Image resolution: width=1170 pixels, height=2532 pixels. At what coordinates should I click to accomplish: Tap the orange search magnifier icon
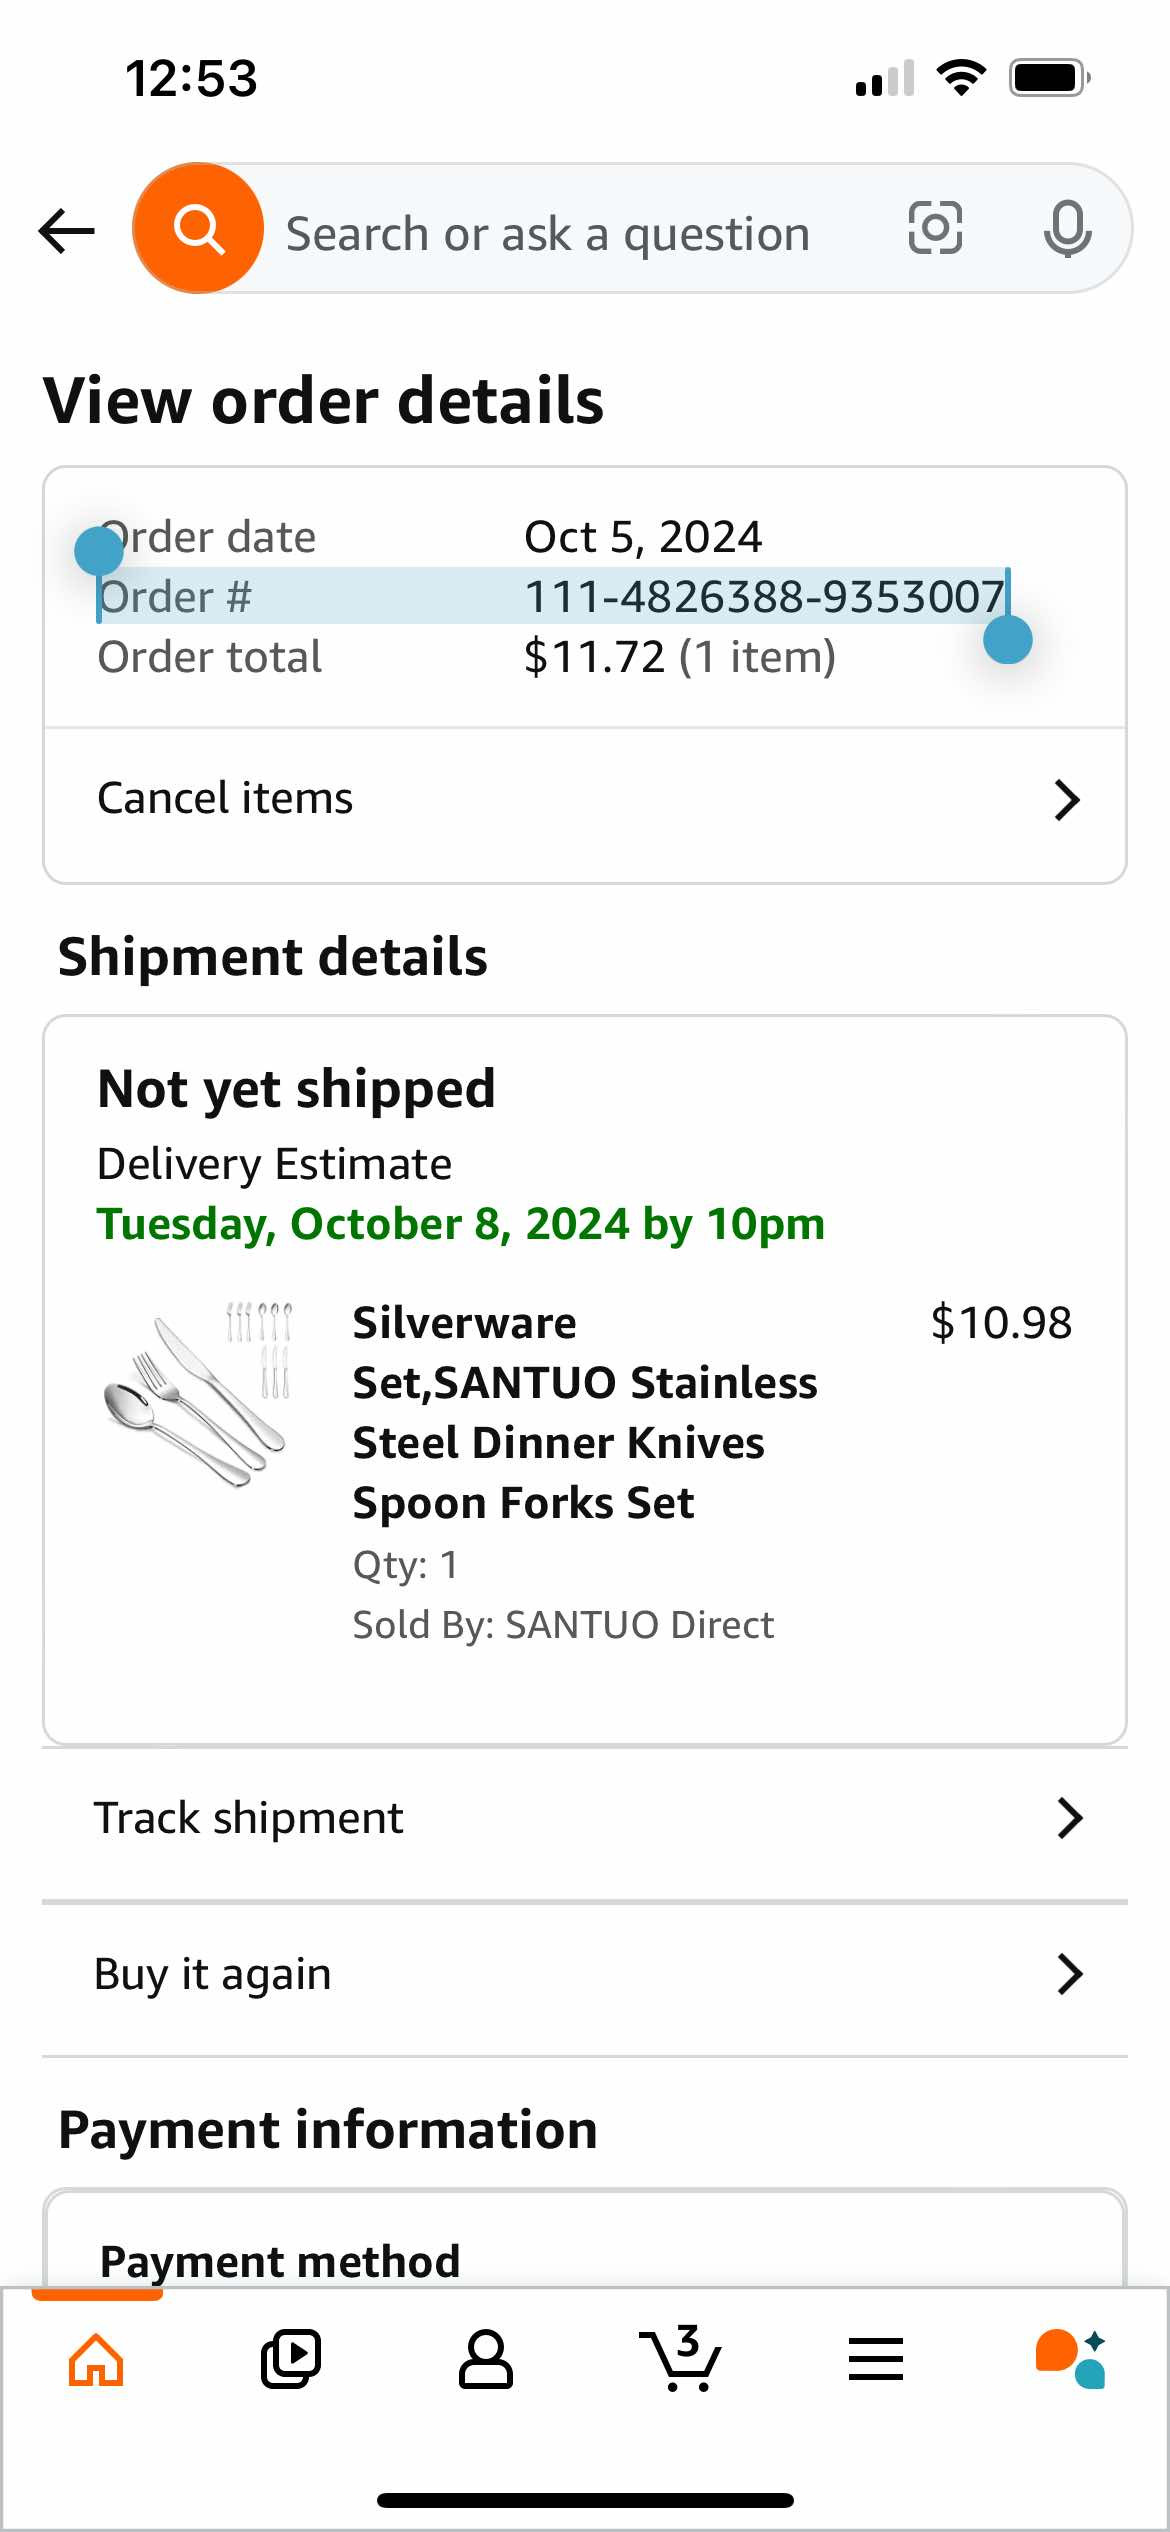pyautogui.click(x=198, y=229)
